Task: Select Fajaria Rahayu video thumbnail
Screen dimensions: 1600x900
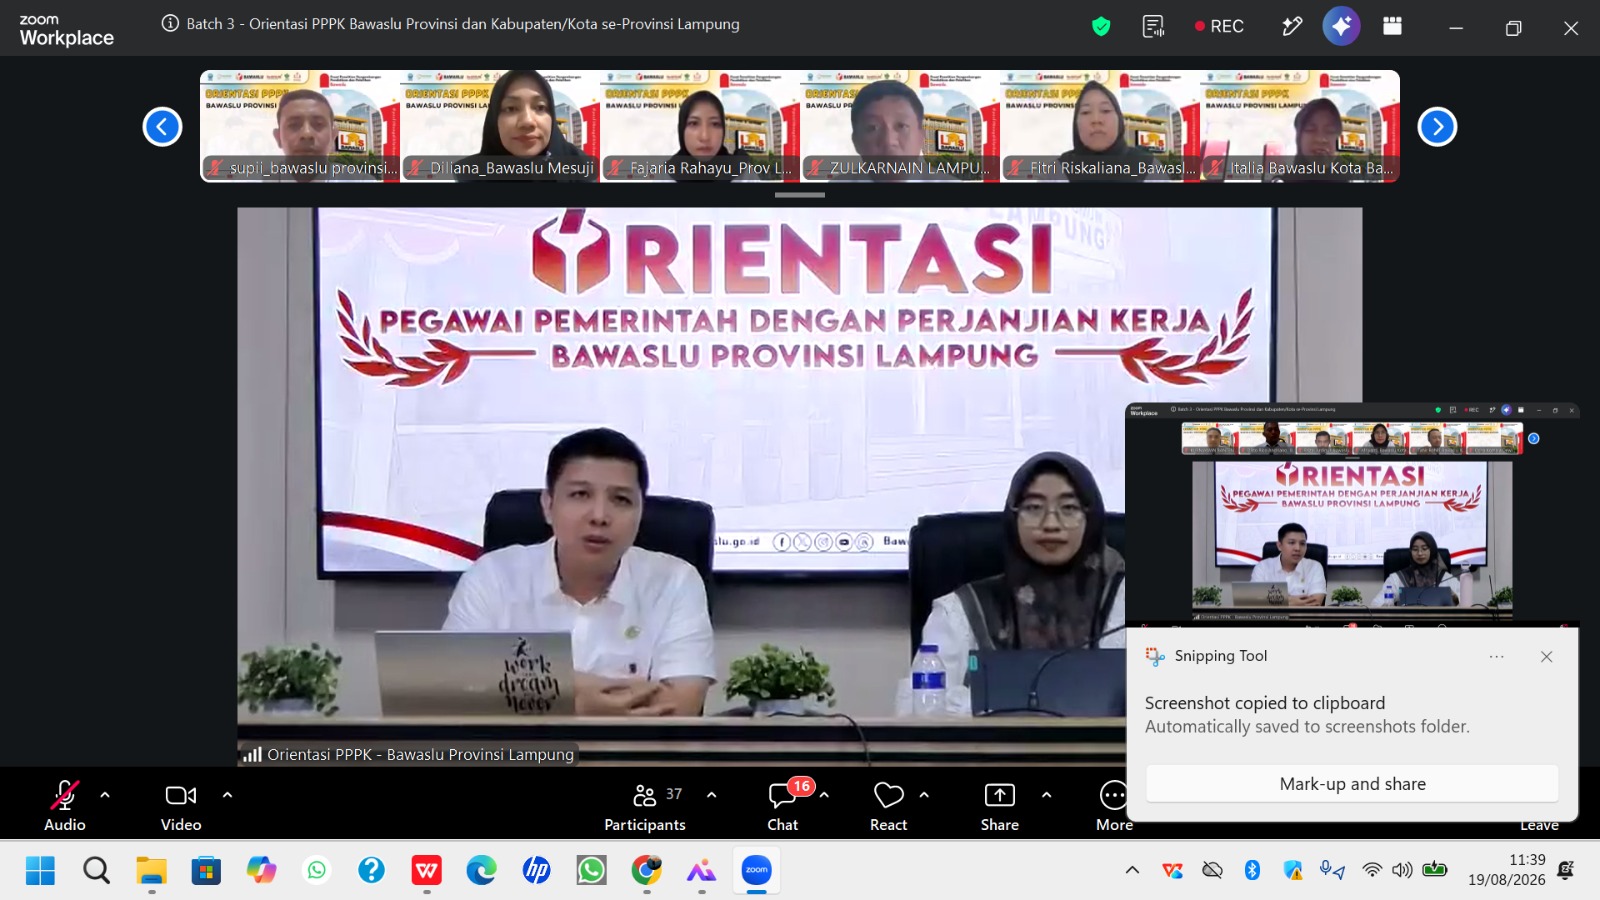Action: [700, 126]
